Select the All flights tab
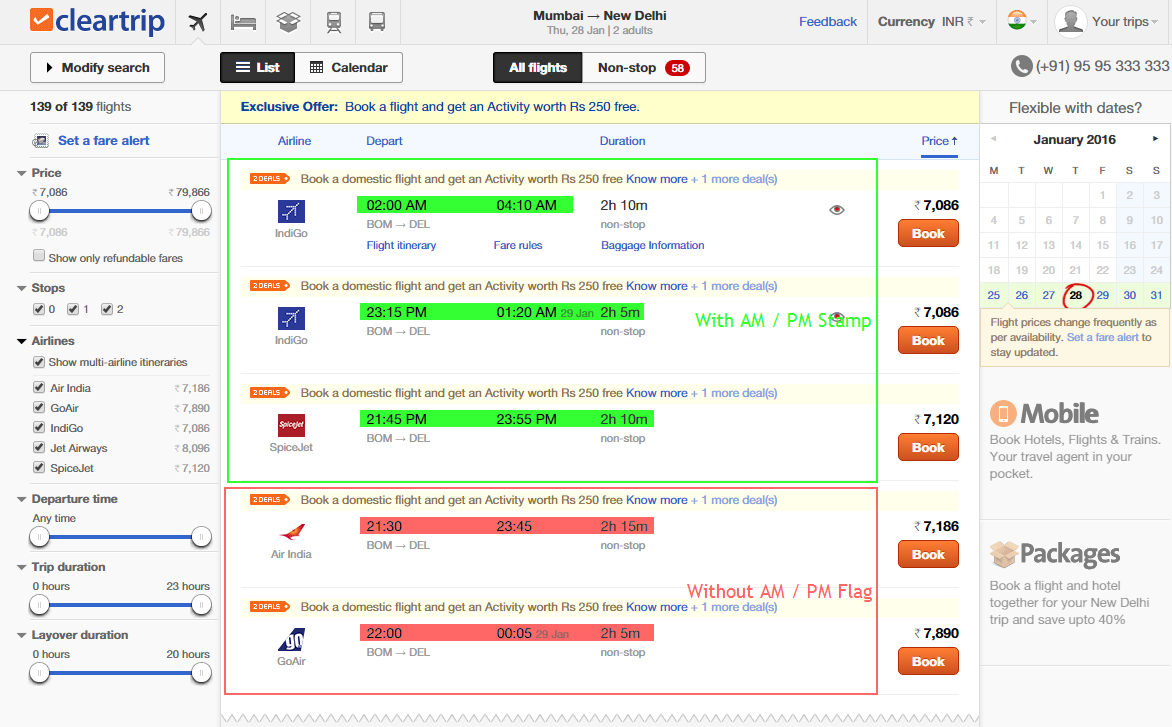Image resolution: width=1172 pixels, height=727 pixels. 537,67
